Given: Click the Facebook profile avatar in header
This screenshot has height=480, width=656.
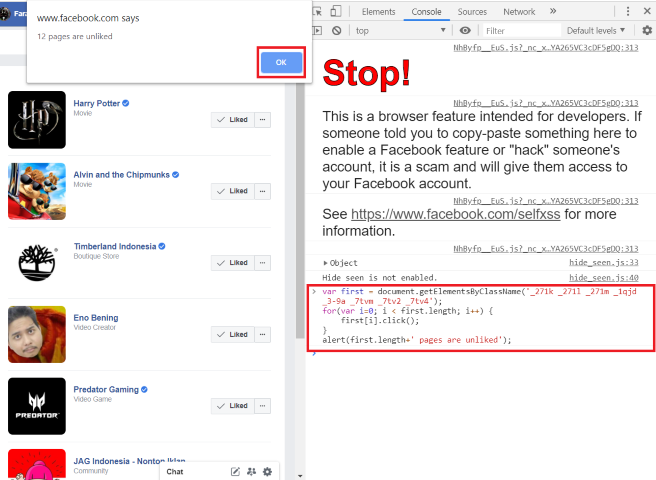Looking at the screenshot, I should (x=5, y=14).
